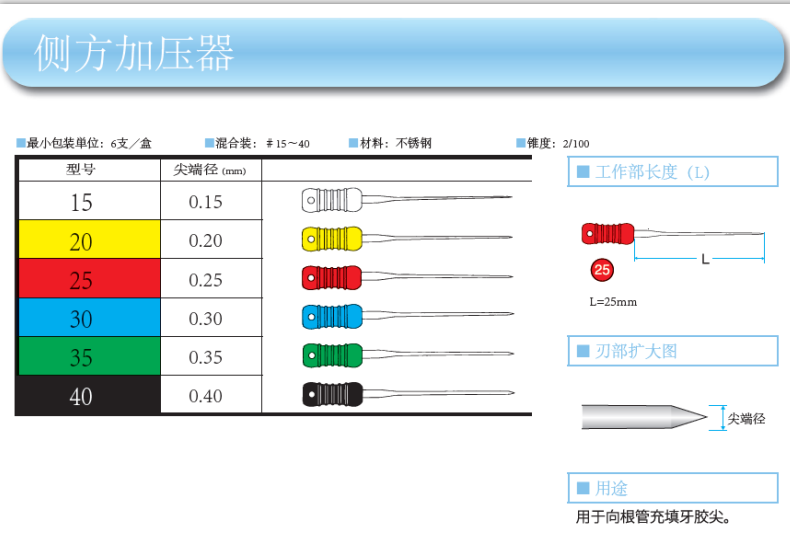Click the white size 15 spreader image
The height and width of the screenshot is (543, 790).
pyautogui.click(x=407, y=200)
